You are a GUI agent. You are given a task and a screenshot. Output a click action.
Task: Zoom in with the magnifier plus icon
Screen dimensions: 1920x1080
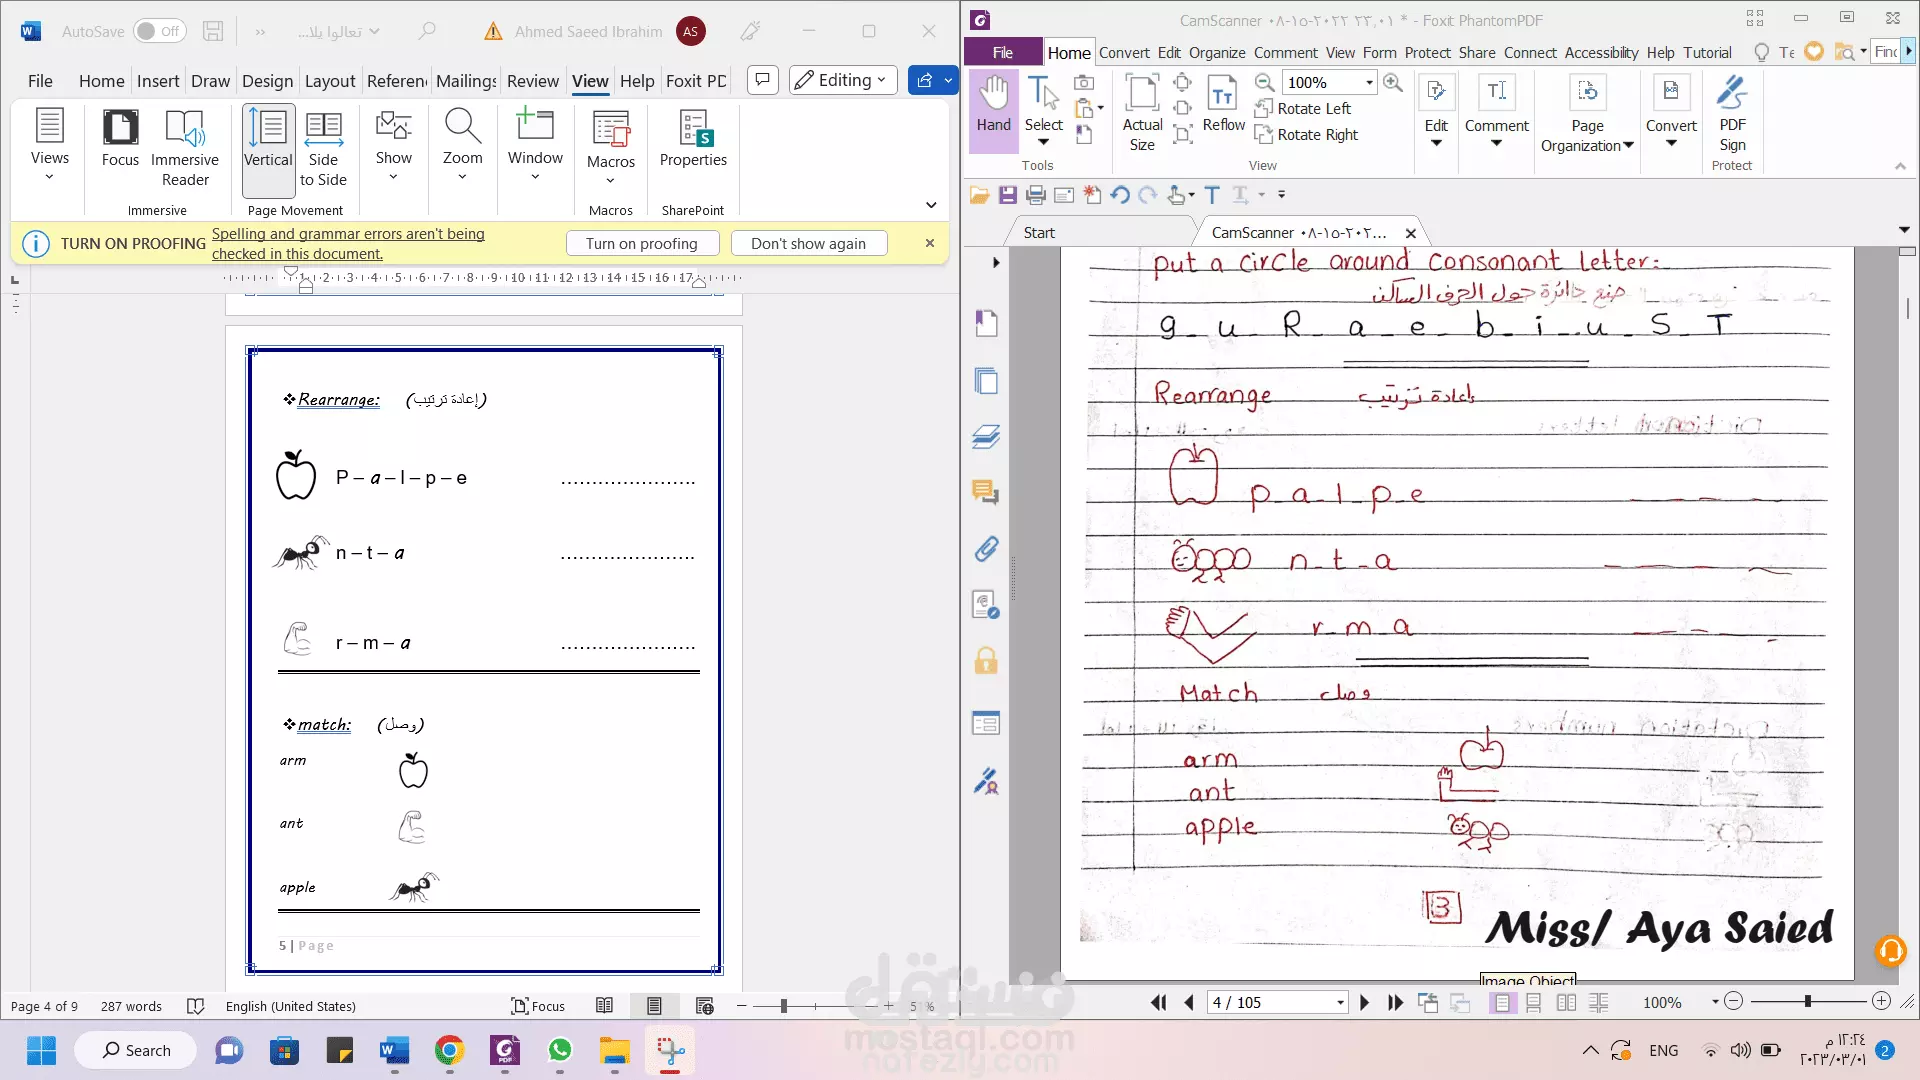[x=1393, y=82]
